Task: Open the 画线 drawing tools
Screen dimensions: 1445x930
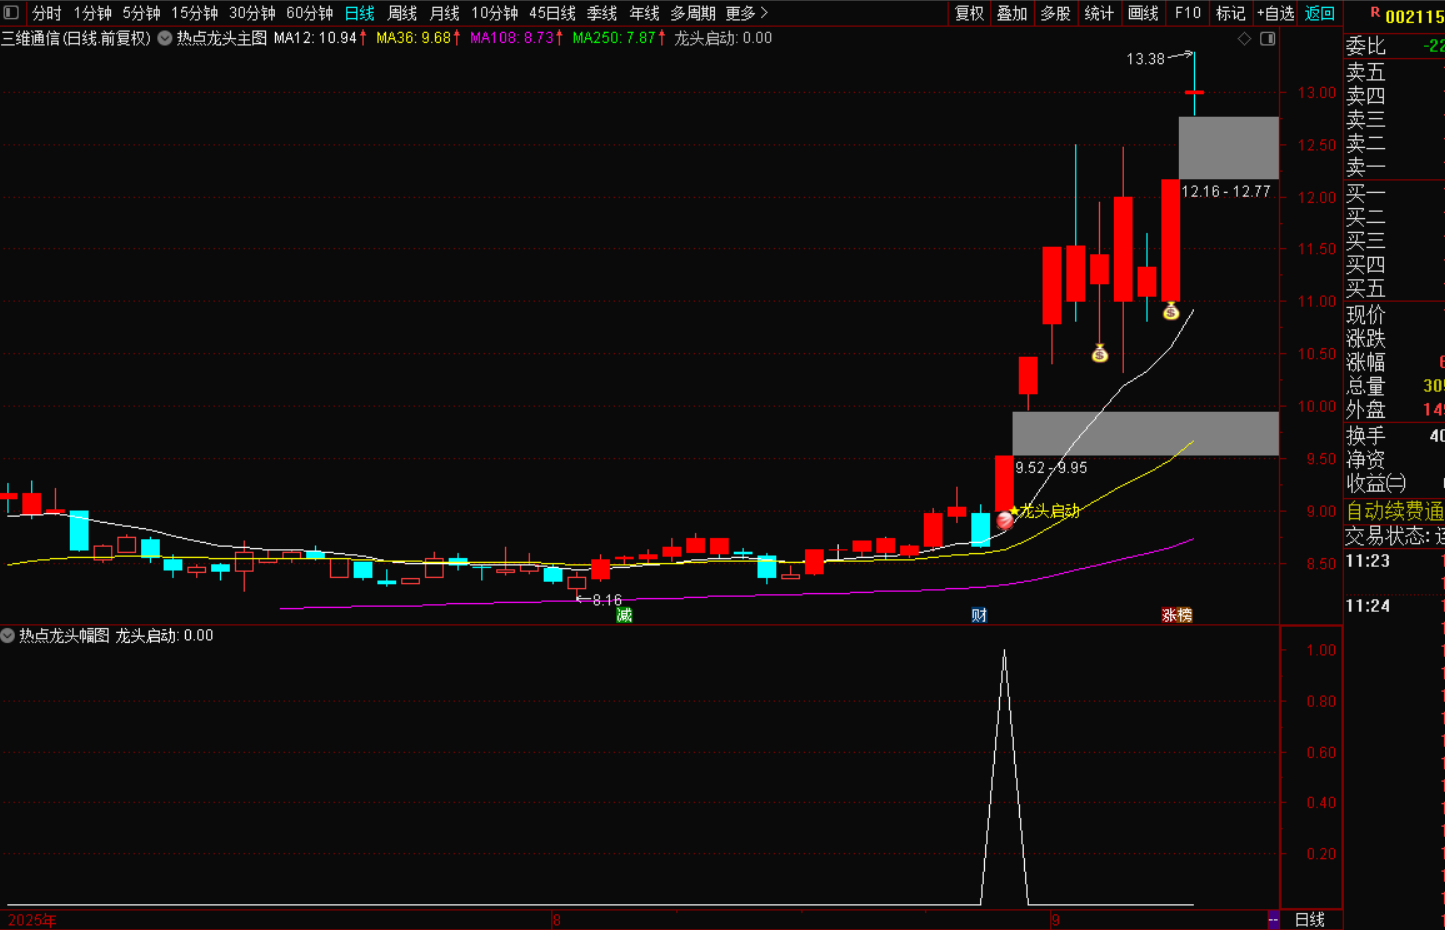Action: pyautogui.click(x=1142, y=13)
